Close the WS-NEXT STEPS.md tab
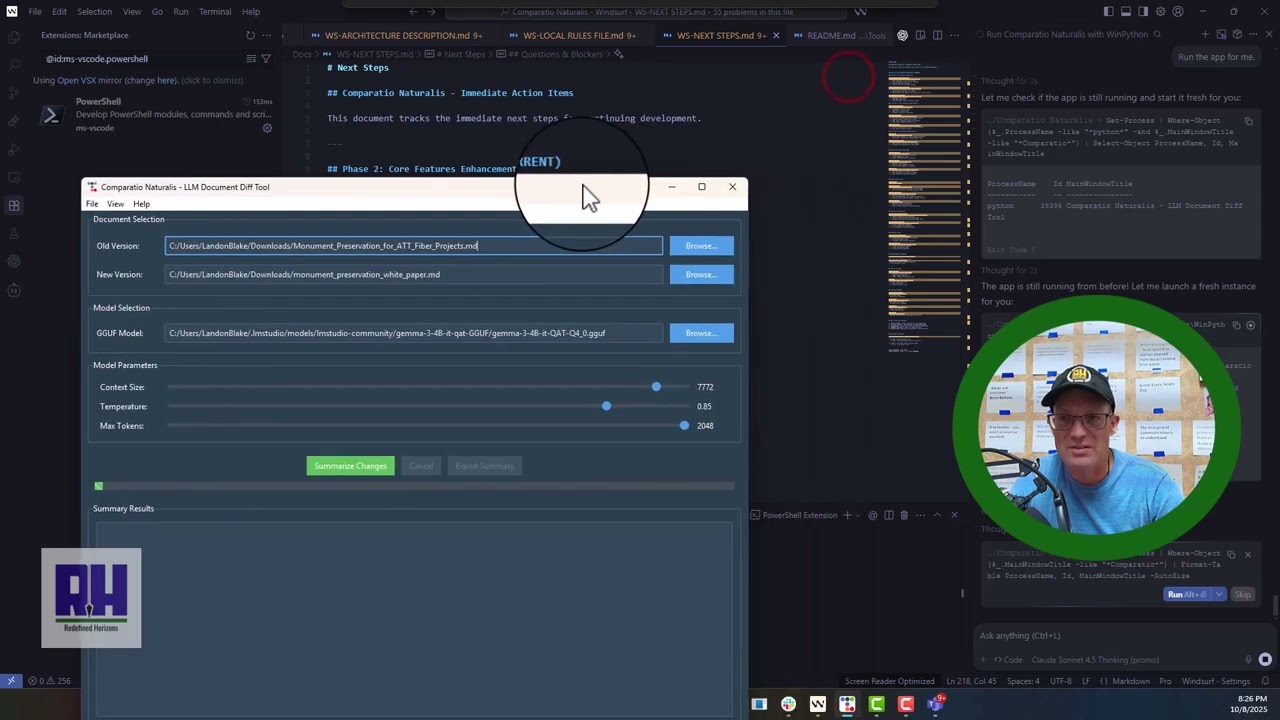This screenshot has height=720, width=1280. click(777, 35)
